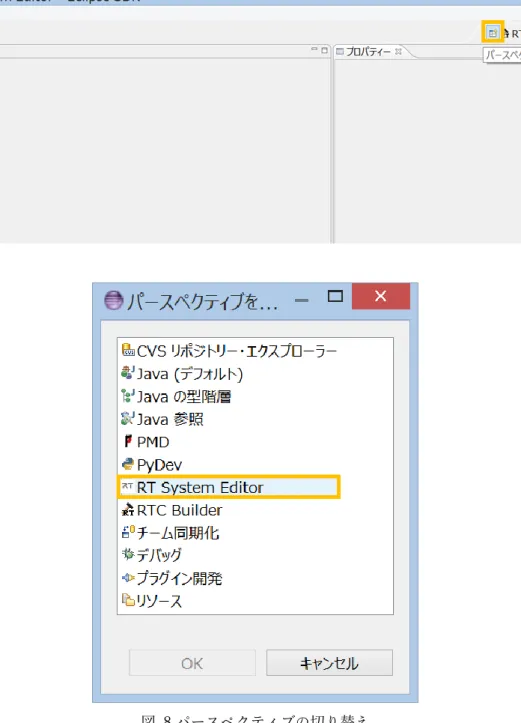
Task: Select Java (デフォルト) perspective text
Action: click(190, 373)
